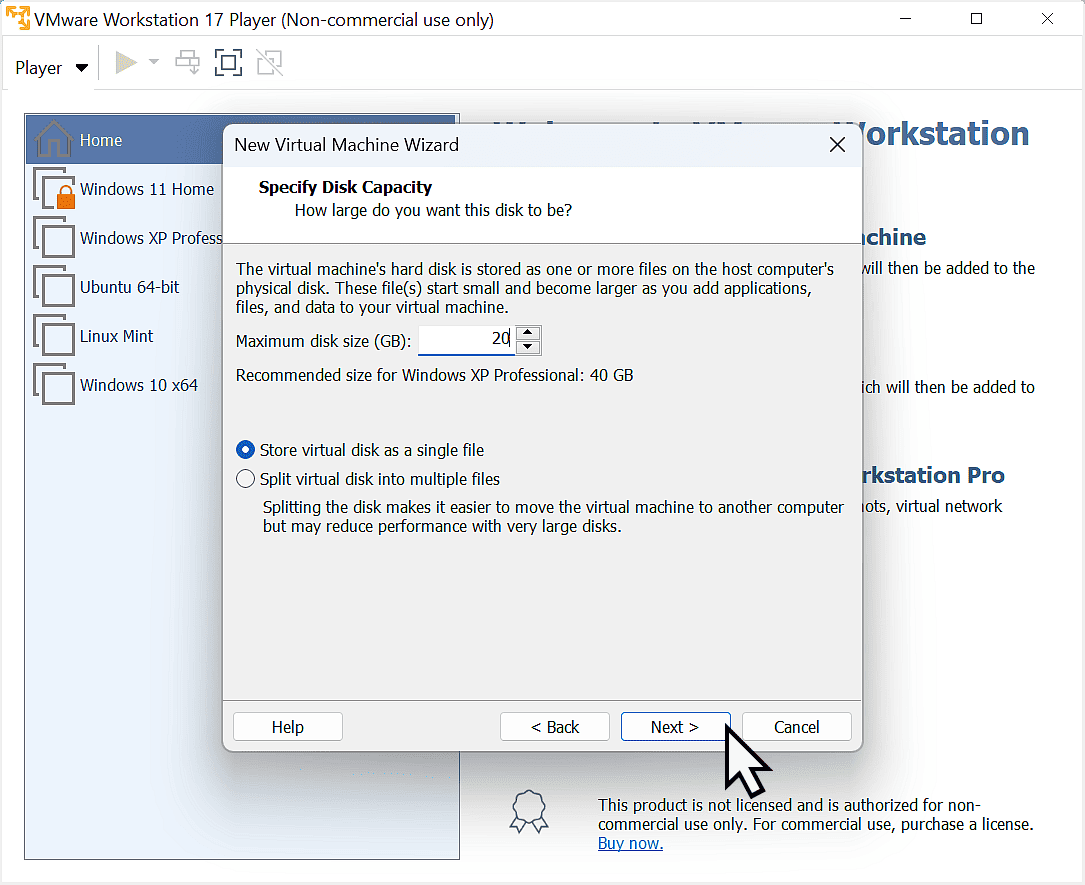Select 'Split virtual disk into multiple files'
The image size is (1085, 885).
(245, 478)
